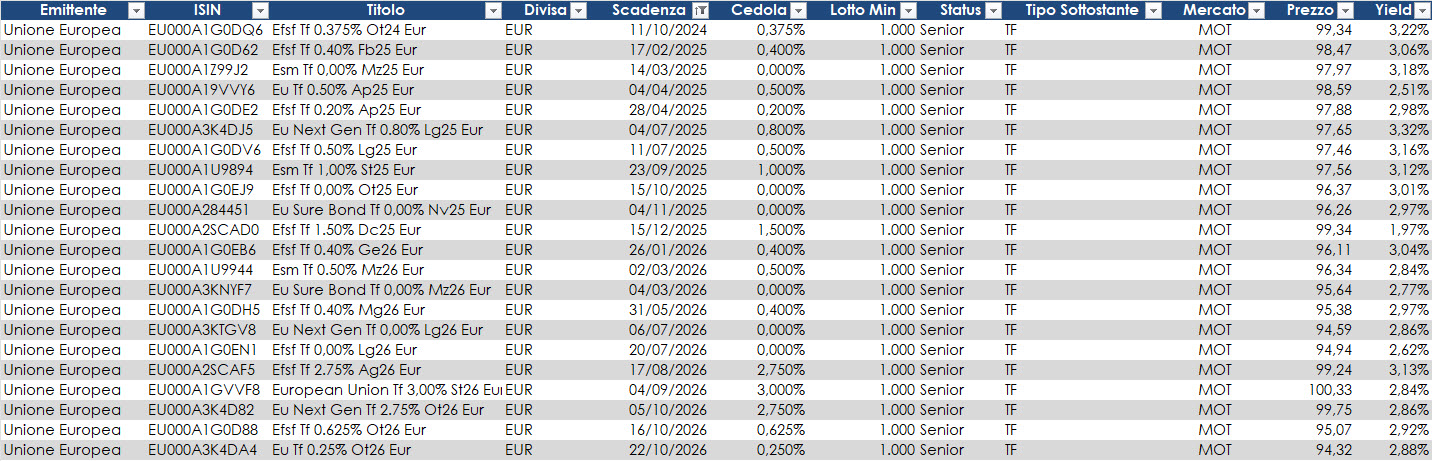This screenshot has height=461, width=1432.
Task: Open the Status column filter dropdown
Action: click(x=992, y=10)
